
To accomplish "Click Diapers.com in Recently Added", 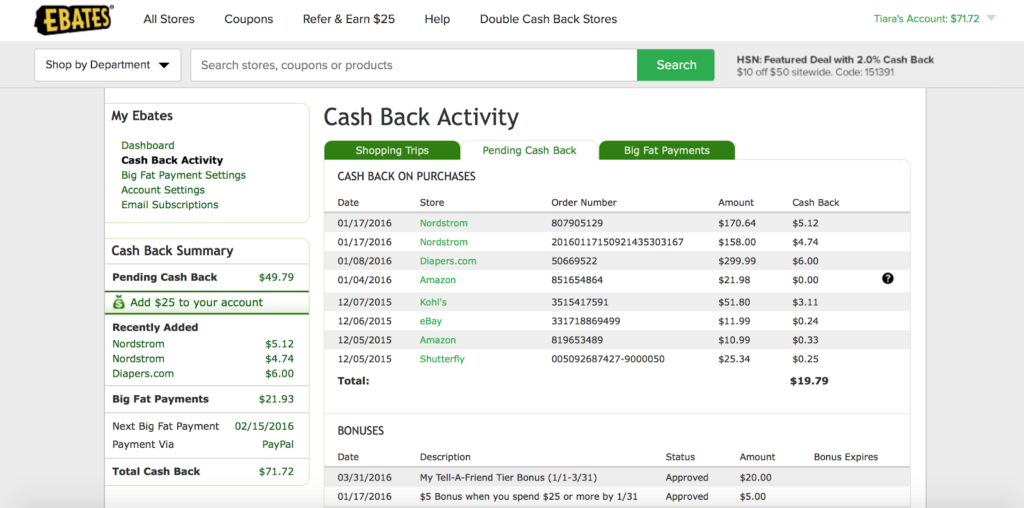I will coord(143,373).
